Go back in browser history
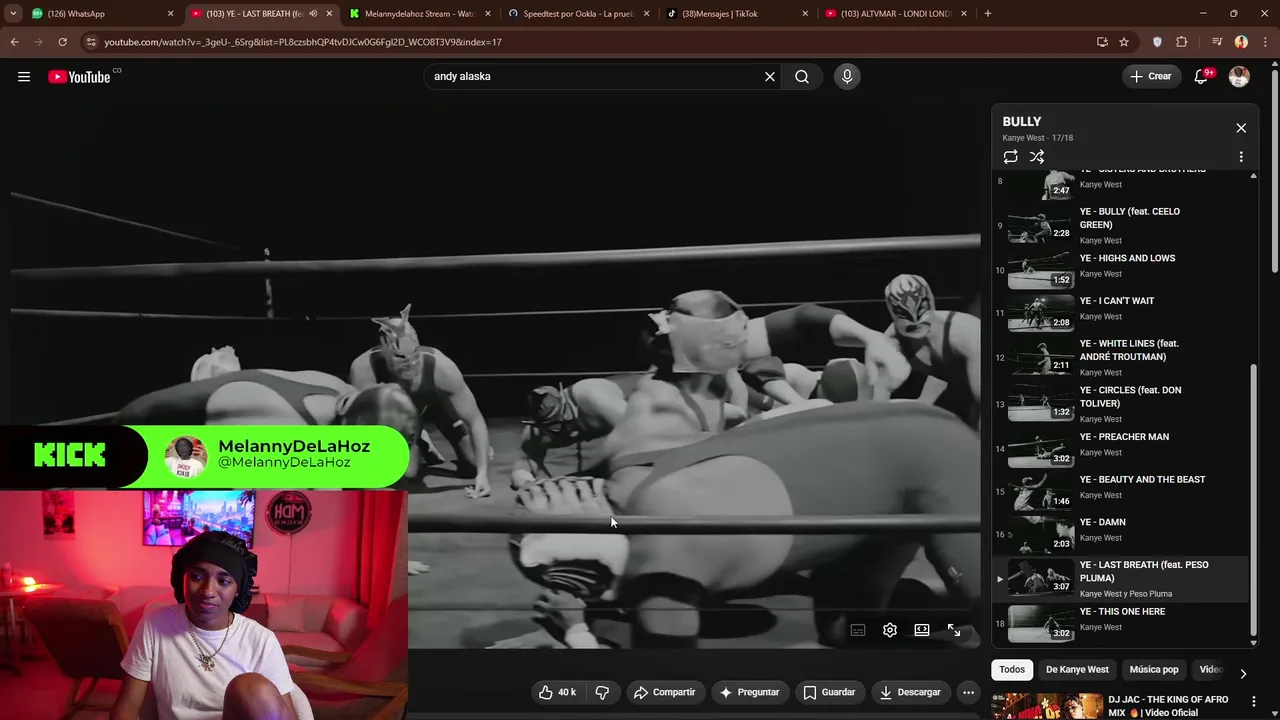 click(x=14, y=42)
